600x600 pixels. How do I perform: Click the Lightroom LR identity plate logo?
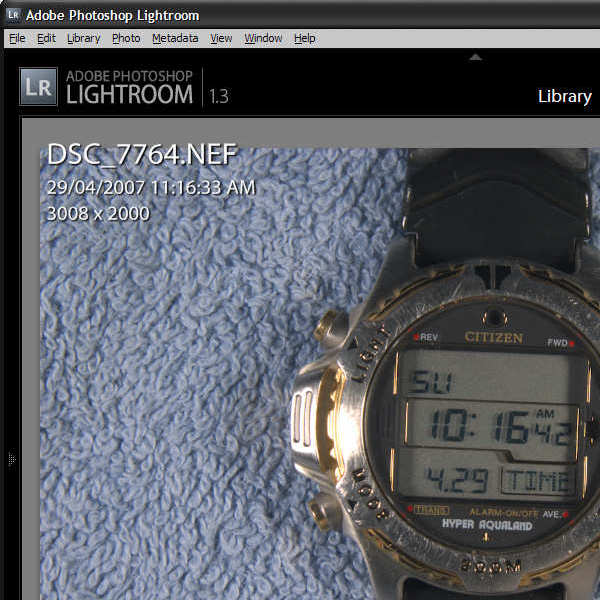click(38, 86)
